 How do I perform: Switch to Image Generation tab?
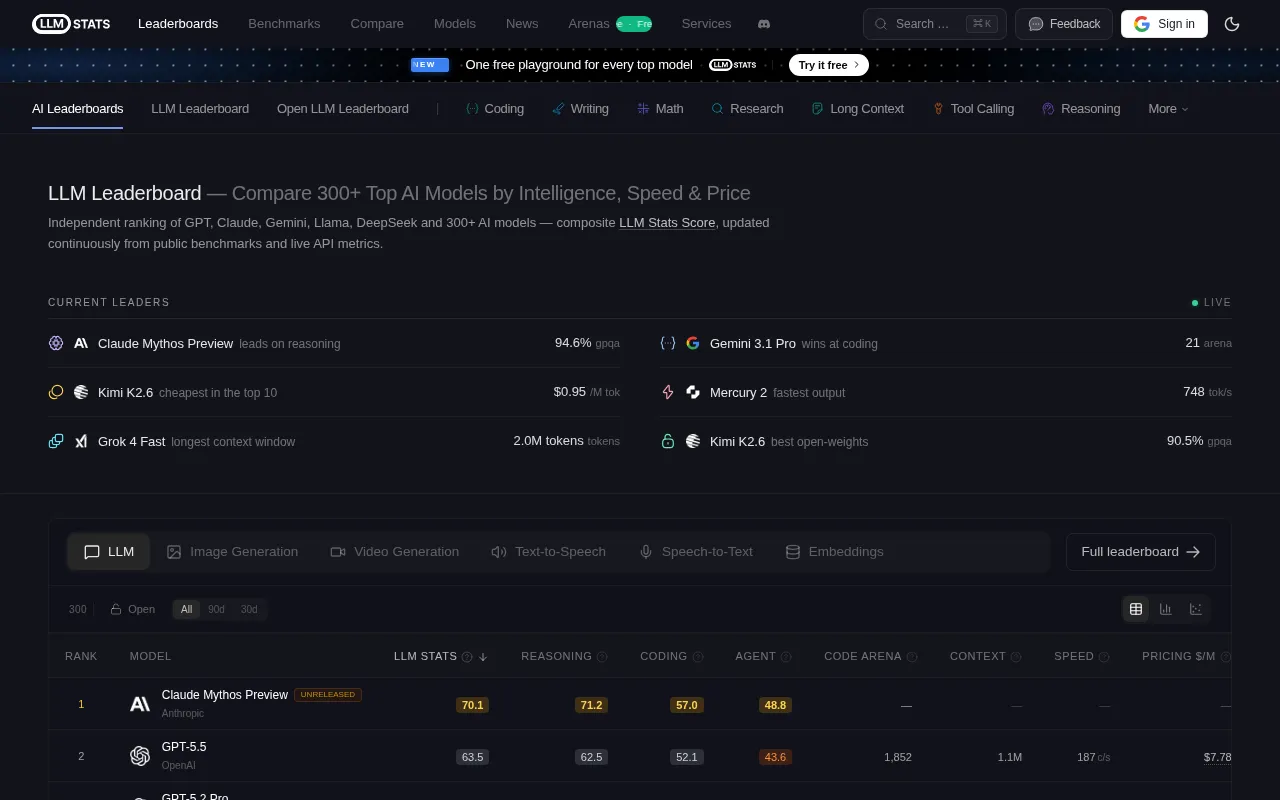232,552
